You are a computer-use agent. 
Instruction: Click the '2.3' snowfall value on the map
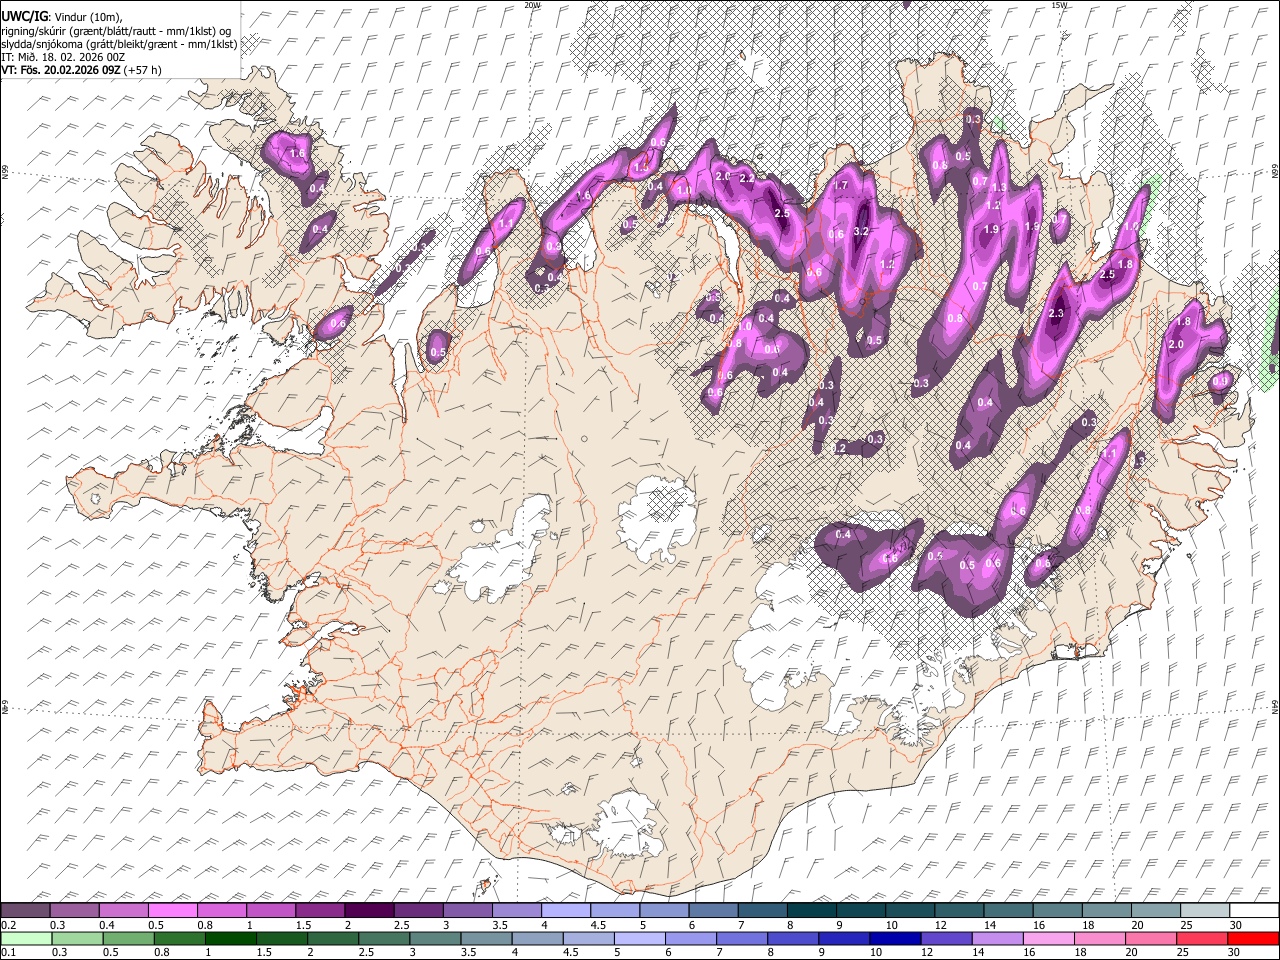click(1057, 314)
